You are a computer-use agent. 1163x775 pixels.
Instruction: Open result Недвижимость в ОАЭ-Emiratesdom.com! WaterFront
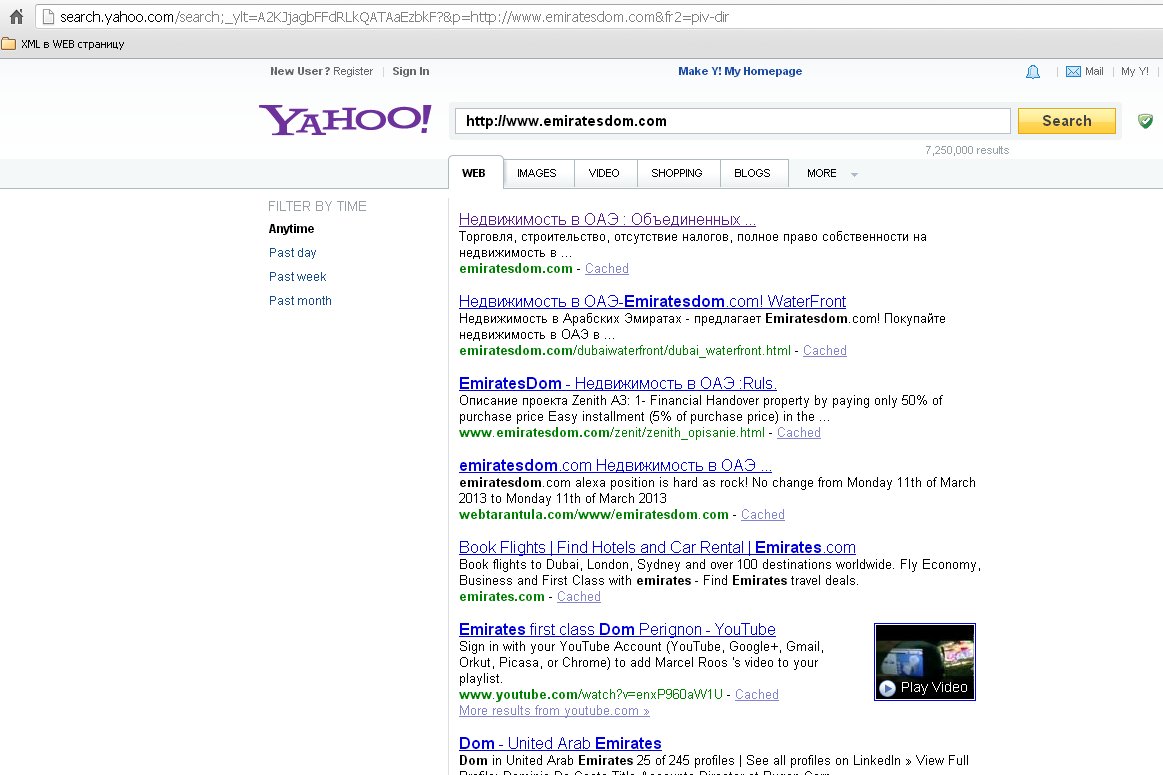(653, 301)
